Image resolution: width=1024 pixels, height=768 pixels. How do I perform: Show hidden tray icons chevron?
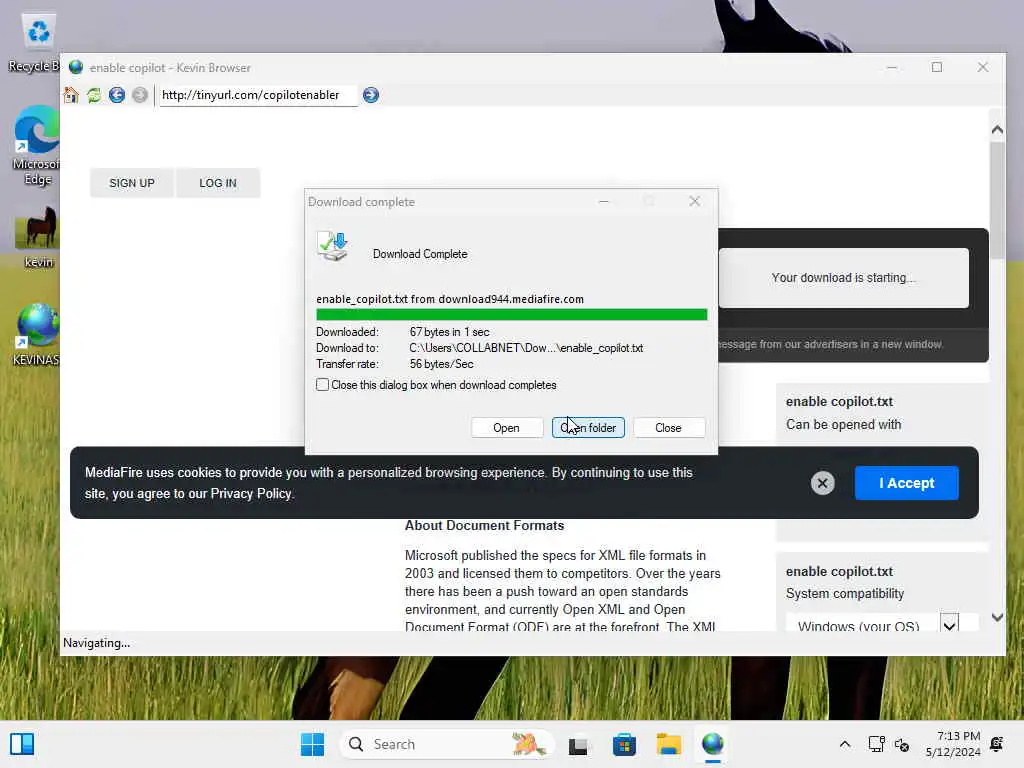click(844, 744)
